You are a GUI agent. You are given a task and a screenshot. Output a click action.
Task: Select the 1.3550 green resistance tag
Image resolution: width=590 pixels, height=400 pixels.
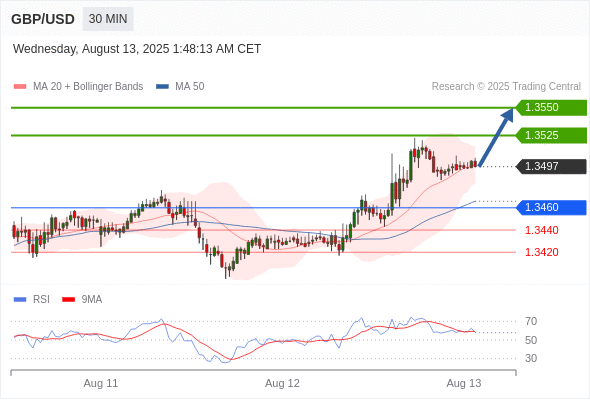tap(551, 108)
